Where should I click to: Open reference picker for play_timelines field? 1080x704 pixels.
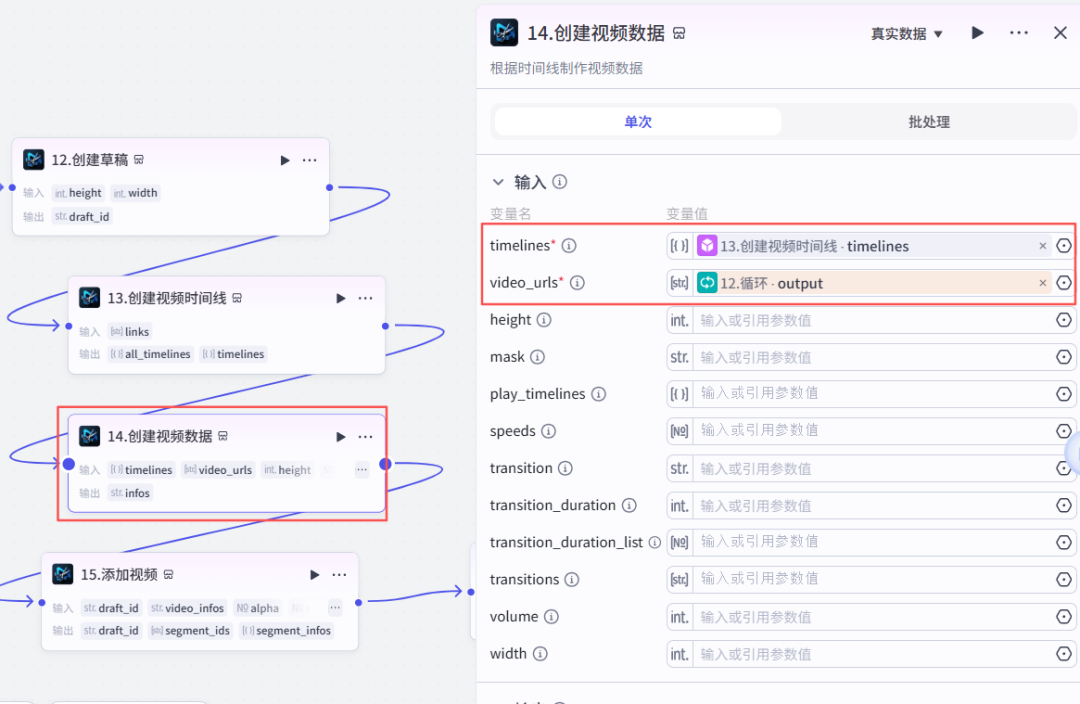(1063, 394)
